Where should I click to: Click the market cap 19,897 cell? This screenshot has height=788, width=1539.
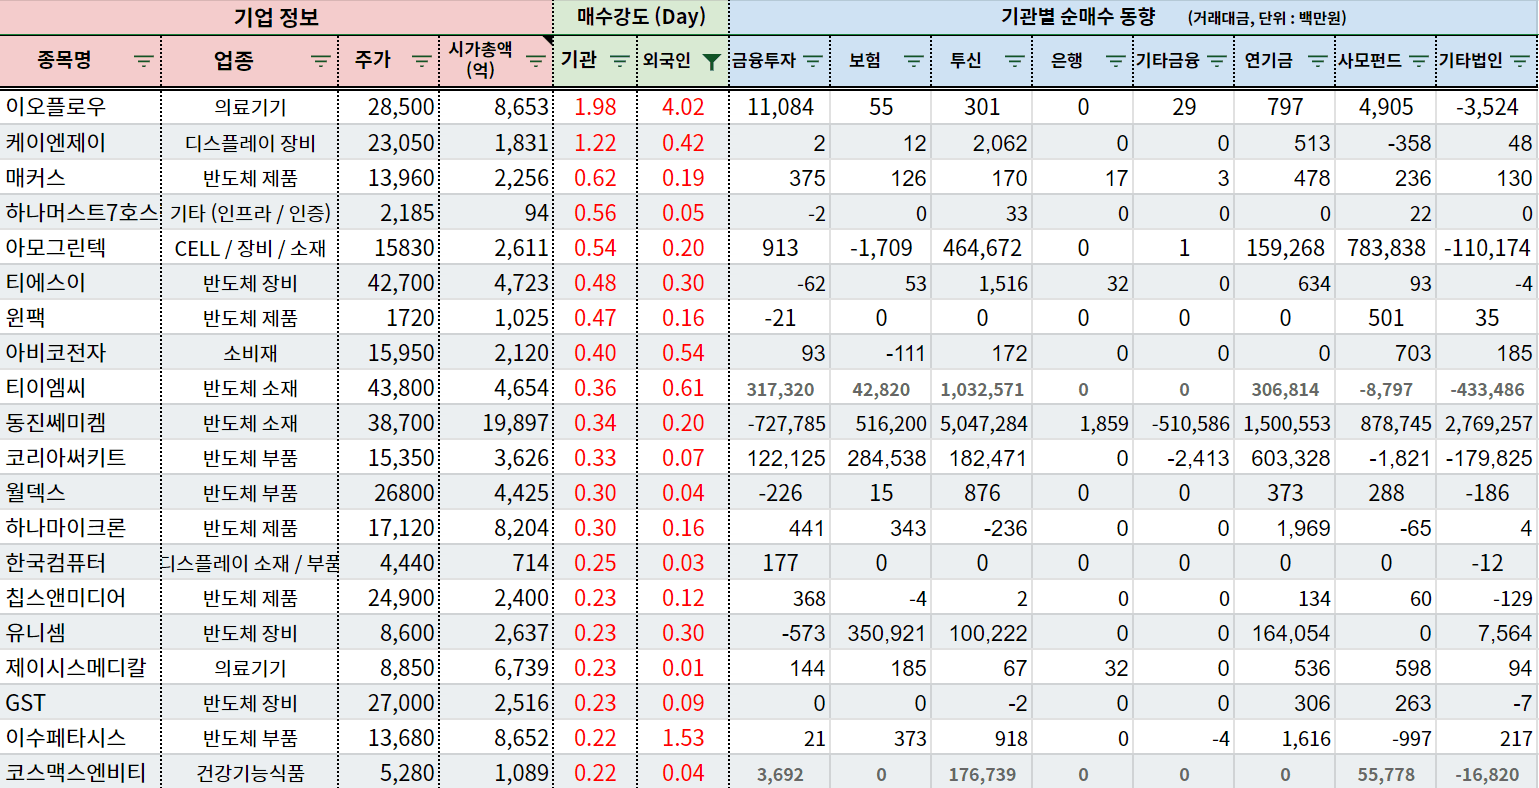pos(496,422)
